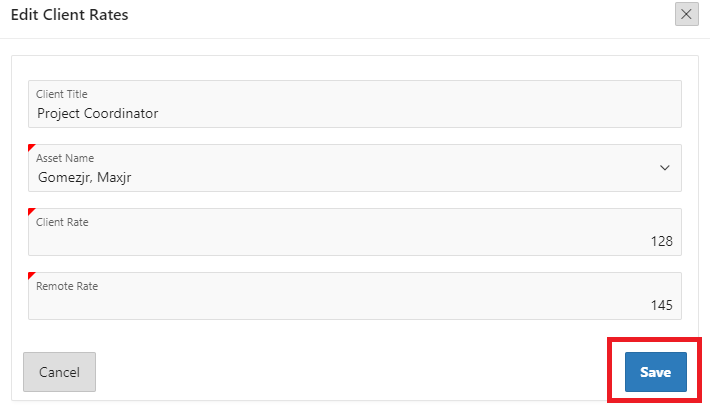The image size is (710, 420).
Task: Click the "Remote Rate" field label
Action: coord(67,286)
